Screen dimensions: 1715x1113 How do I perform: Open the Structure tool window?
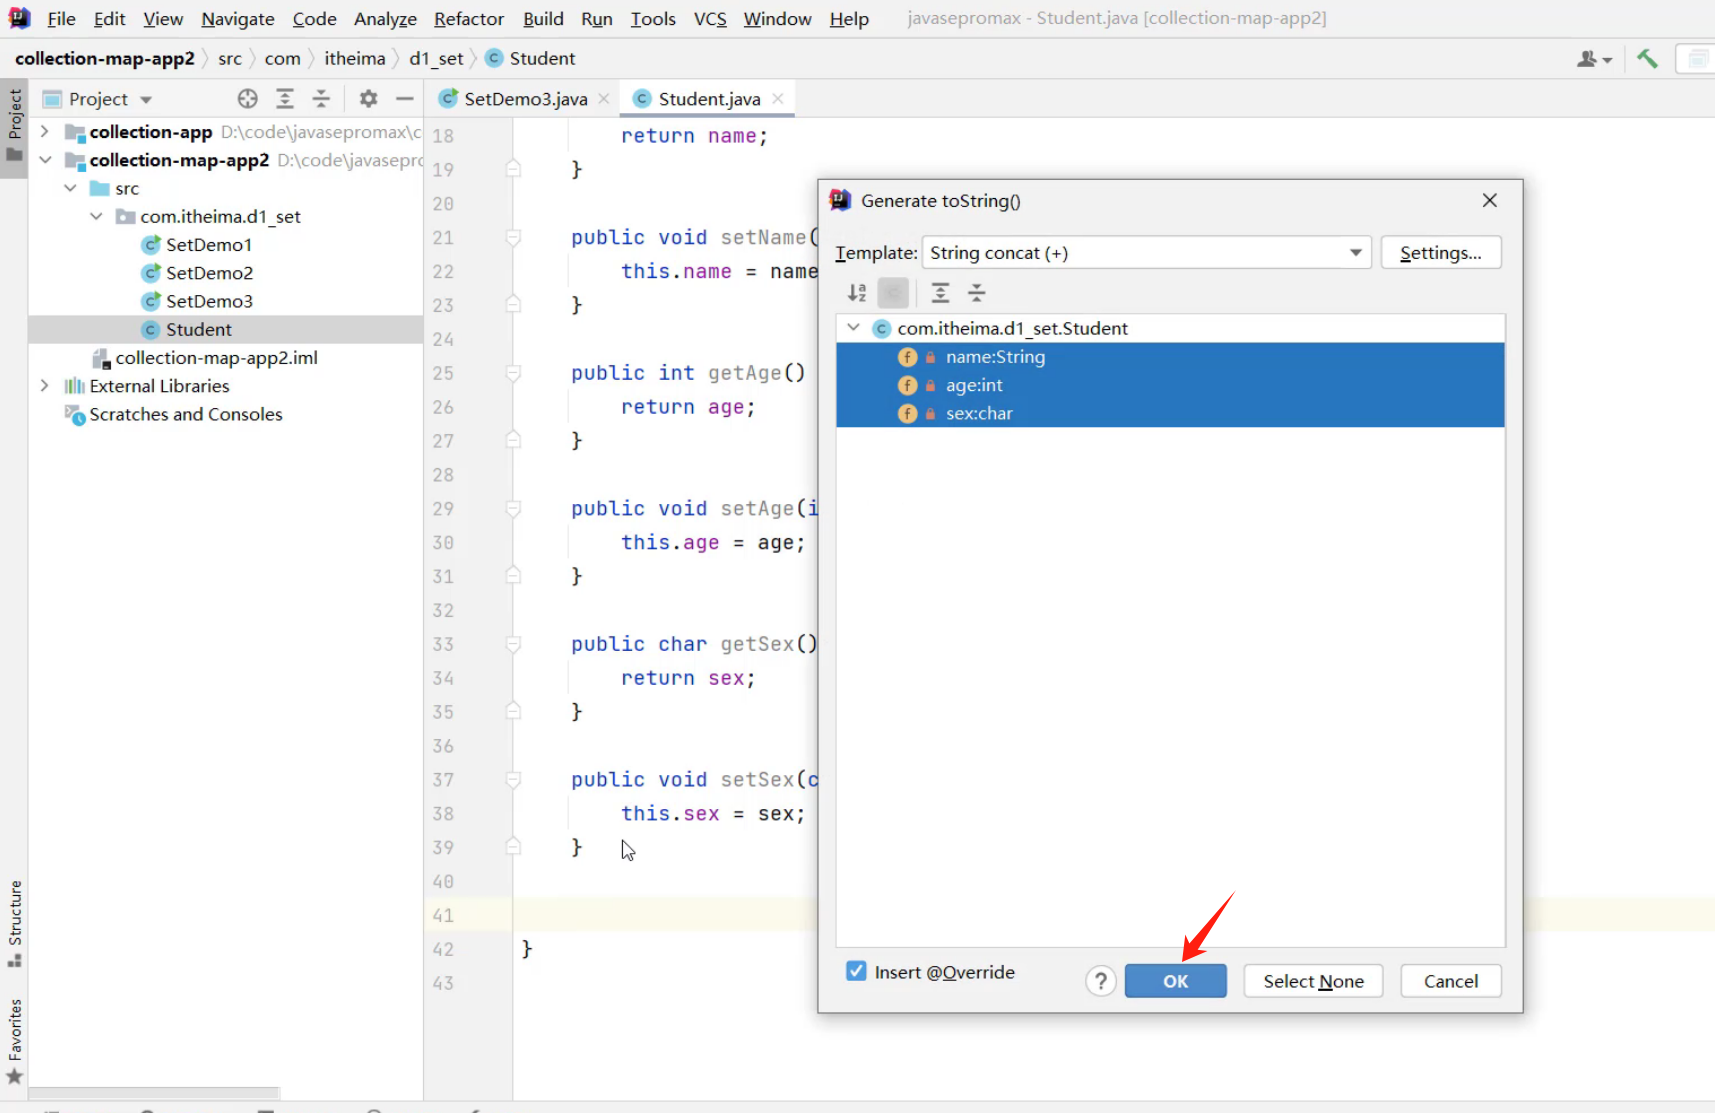point(15,923)
